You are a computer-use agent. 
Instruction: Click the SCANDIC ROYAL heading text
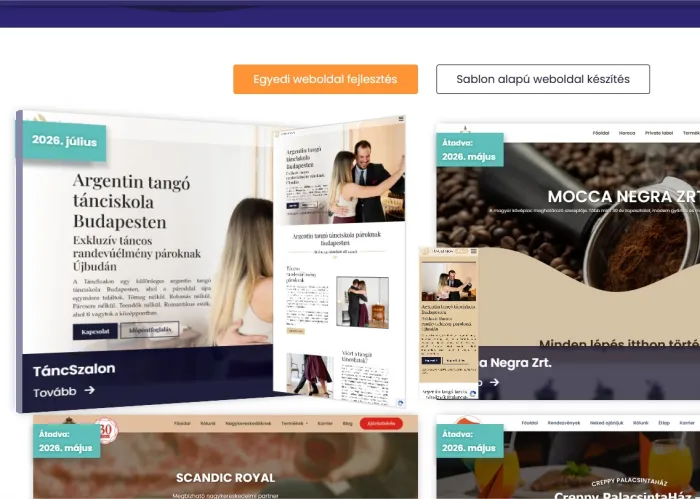[225, 478]
